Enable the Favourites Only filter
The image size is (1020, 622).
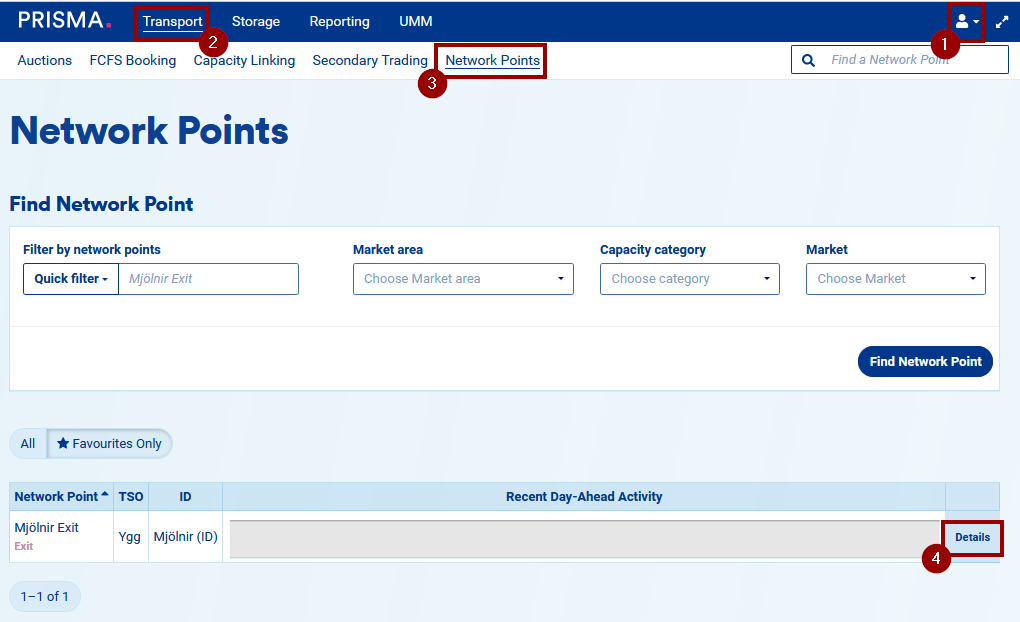(110, 443)
